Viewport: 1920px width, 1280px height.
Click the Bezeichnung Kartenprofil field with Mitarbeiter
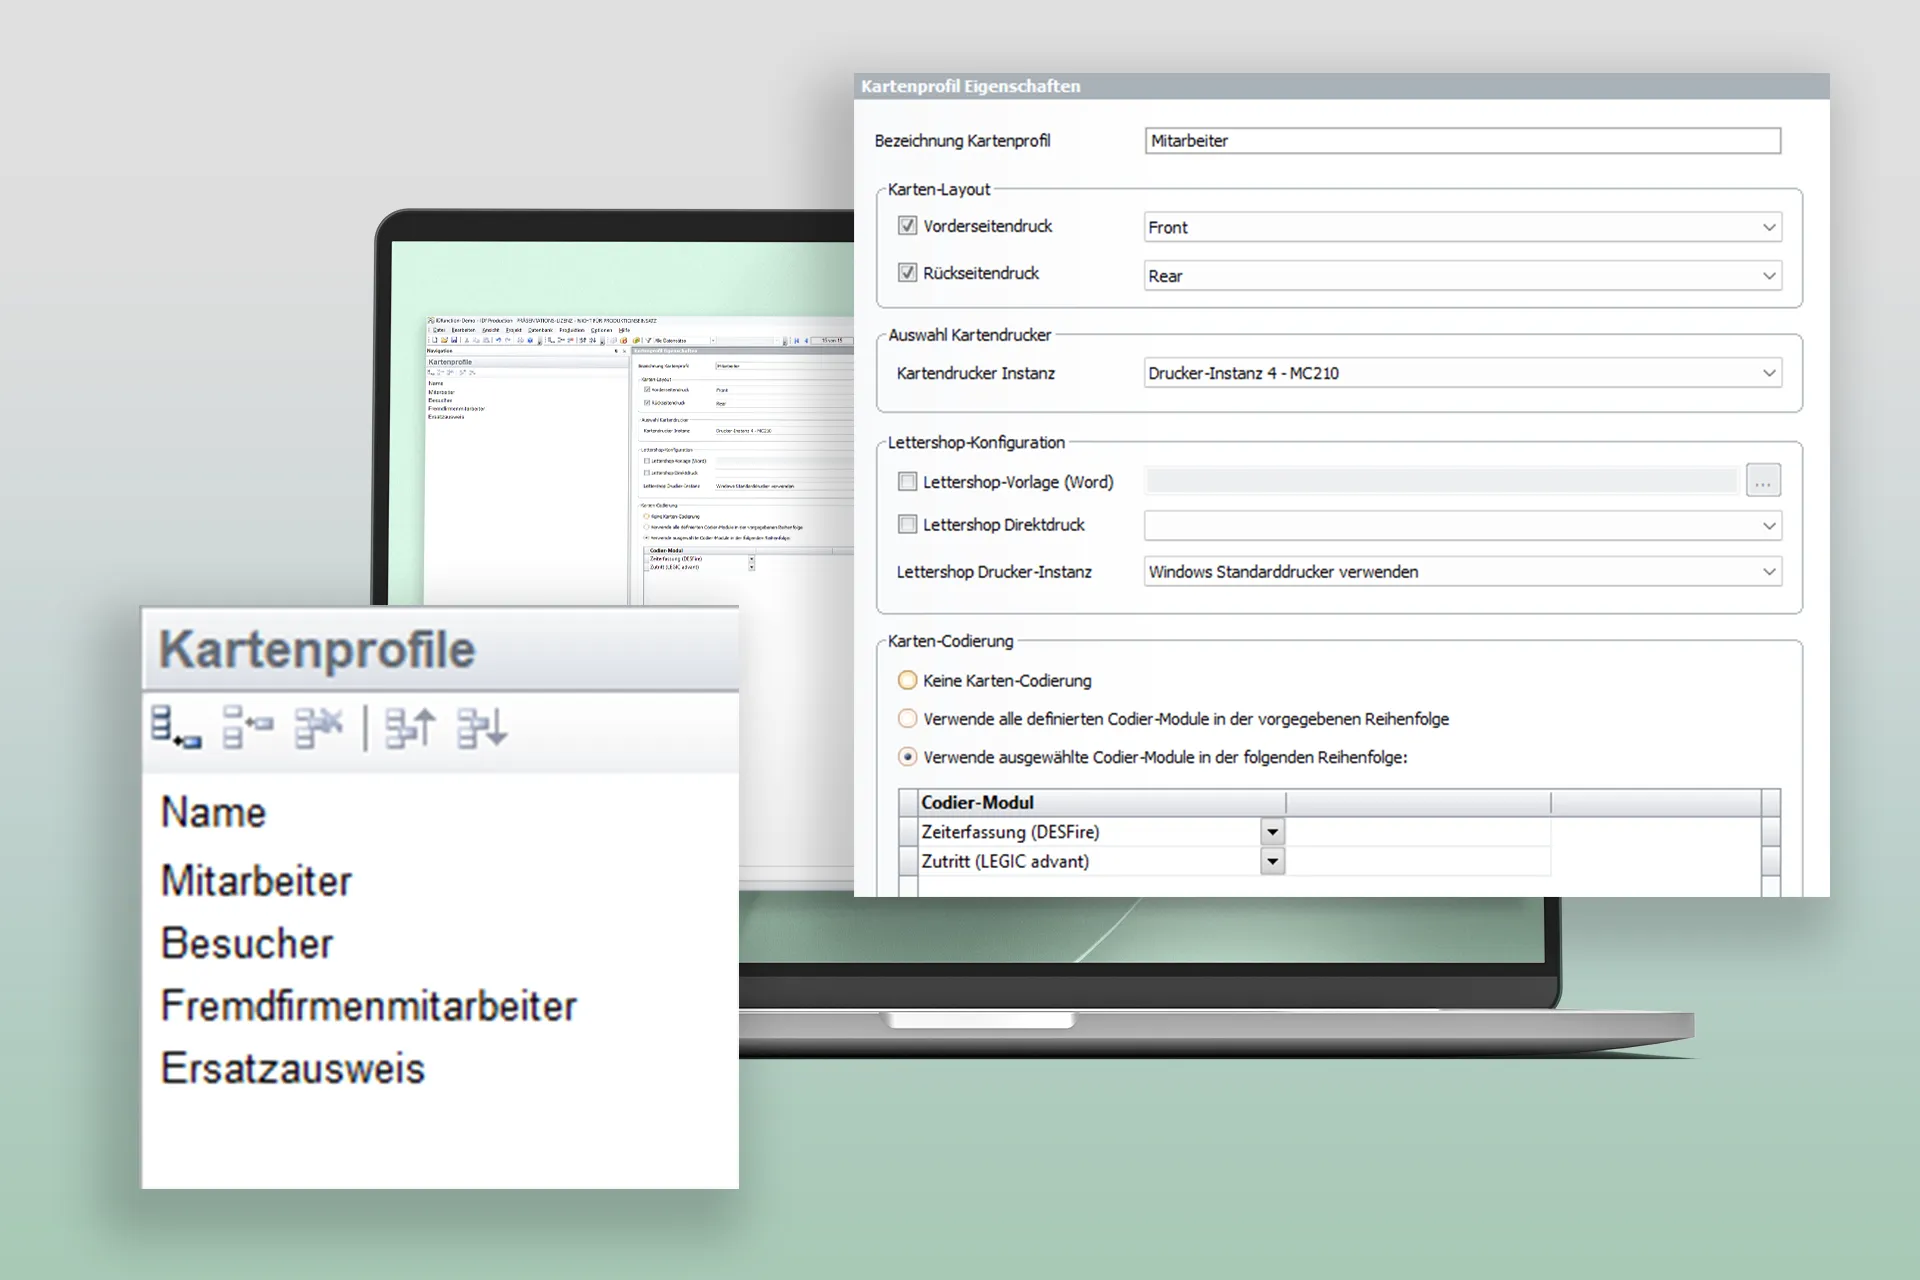pos(1462,141)
